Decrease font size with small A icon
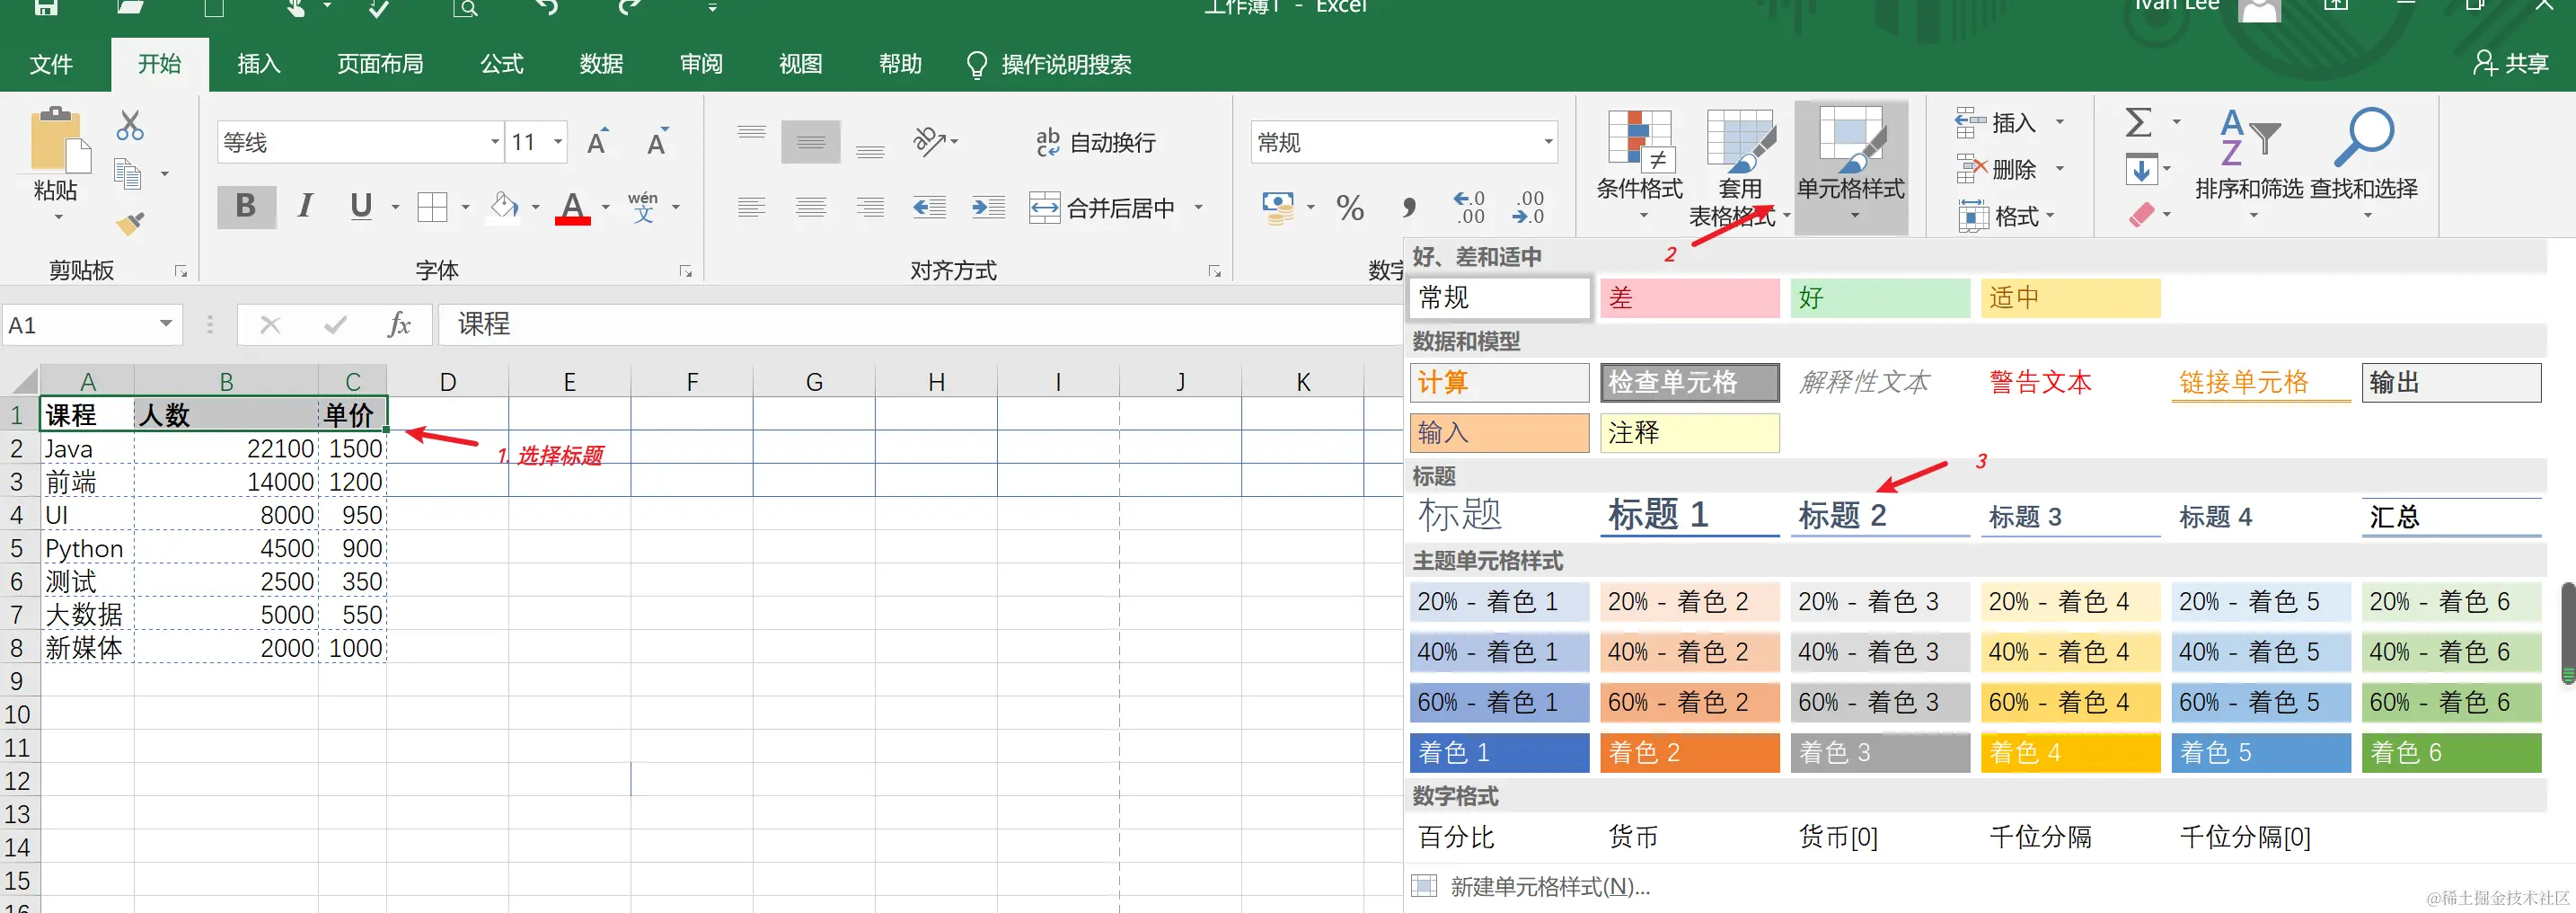This screenshot has height=913, width=2576. tap(657, 142)
